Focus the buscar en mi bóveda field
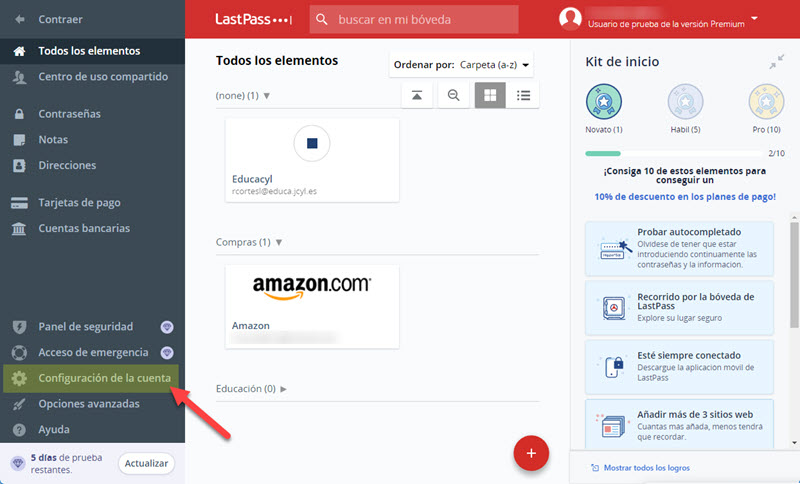This screenshot has width=800, height=484. [414, 19]
